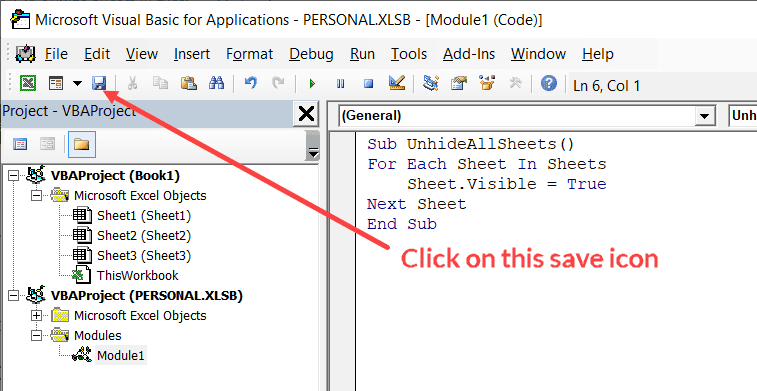Screen dimensions: 757x391
Task: Click code line Sub UnhideAllSheets()
Action: click(471, 144)
